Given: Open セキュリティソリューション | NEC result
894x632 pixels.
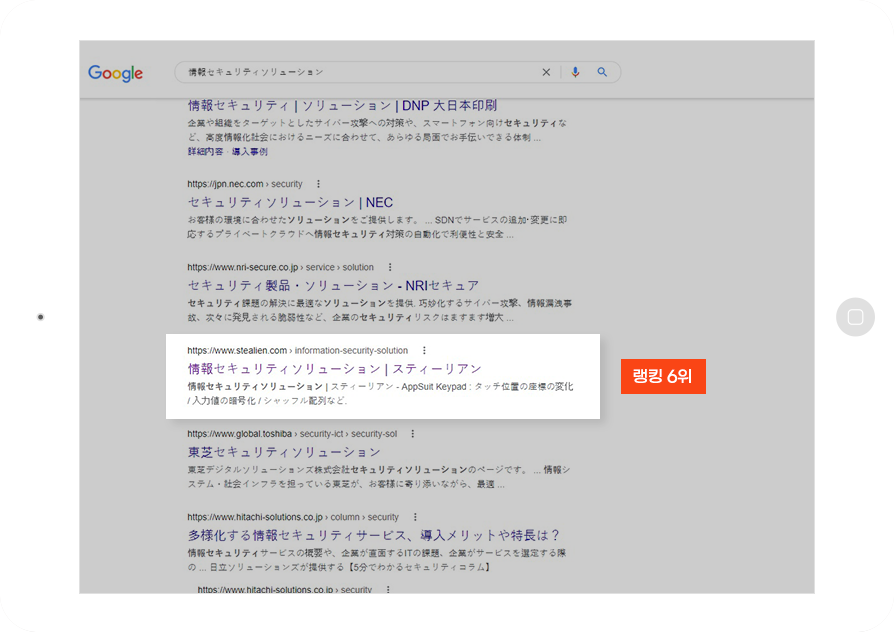Looking at the screenshot, I should pyautogui.click(x=290, y=202).
